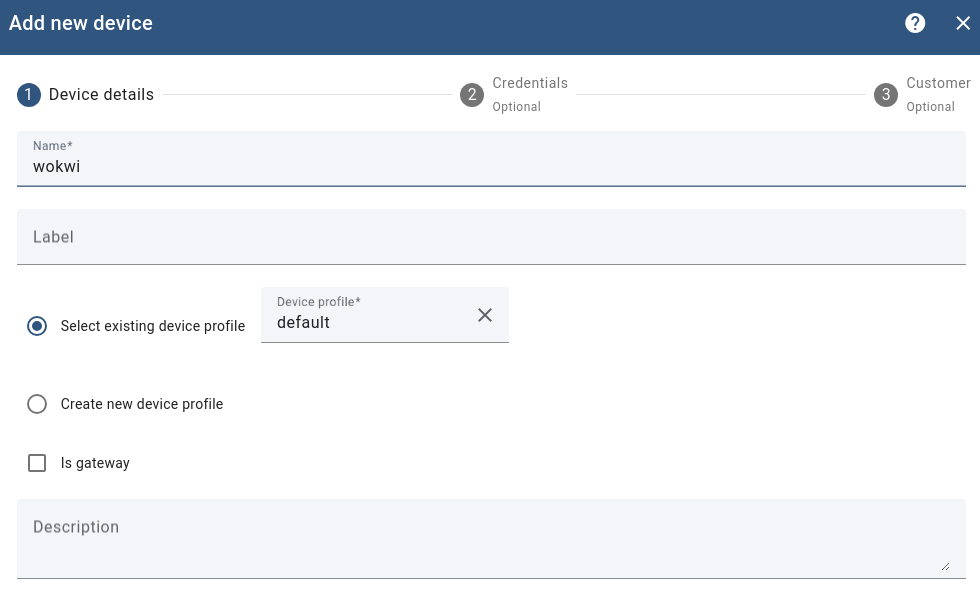This screenshot has height=603, width=980.
Task: Click the Name field containing wokwi
Action: (x=490, y=167)
